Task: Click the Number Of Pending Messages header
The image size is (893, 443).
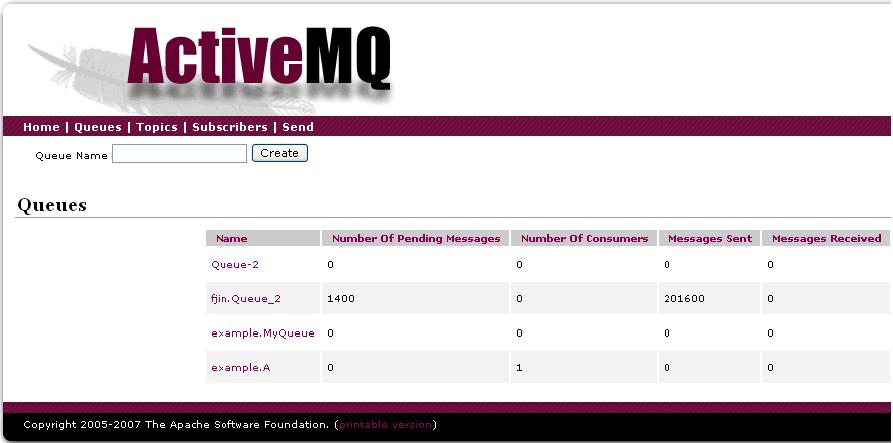Action: tap(416, 239)
